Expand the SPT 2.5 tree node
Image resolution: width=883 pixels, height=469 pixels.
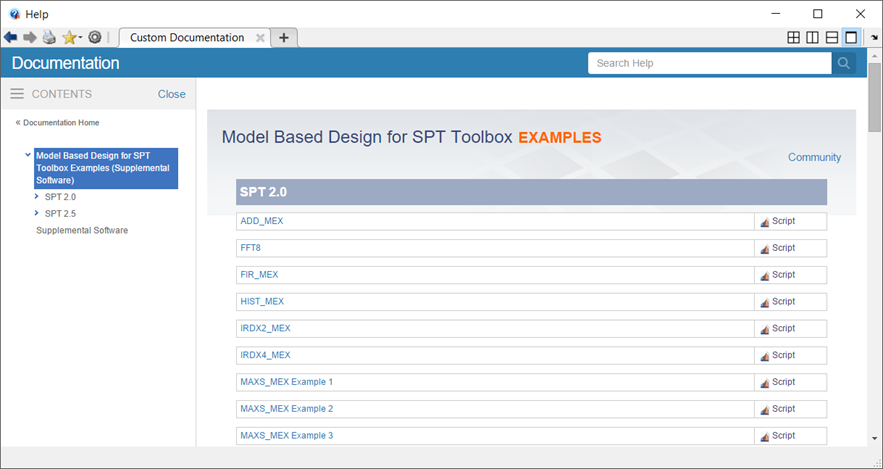point(37,213)
